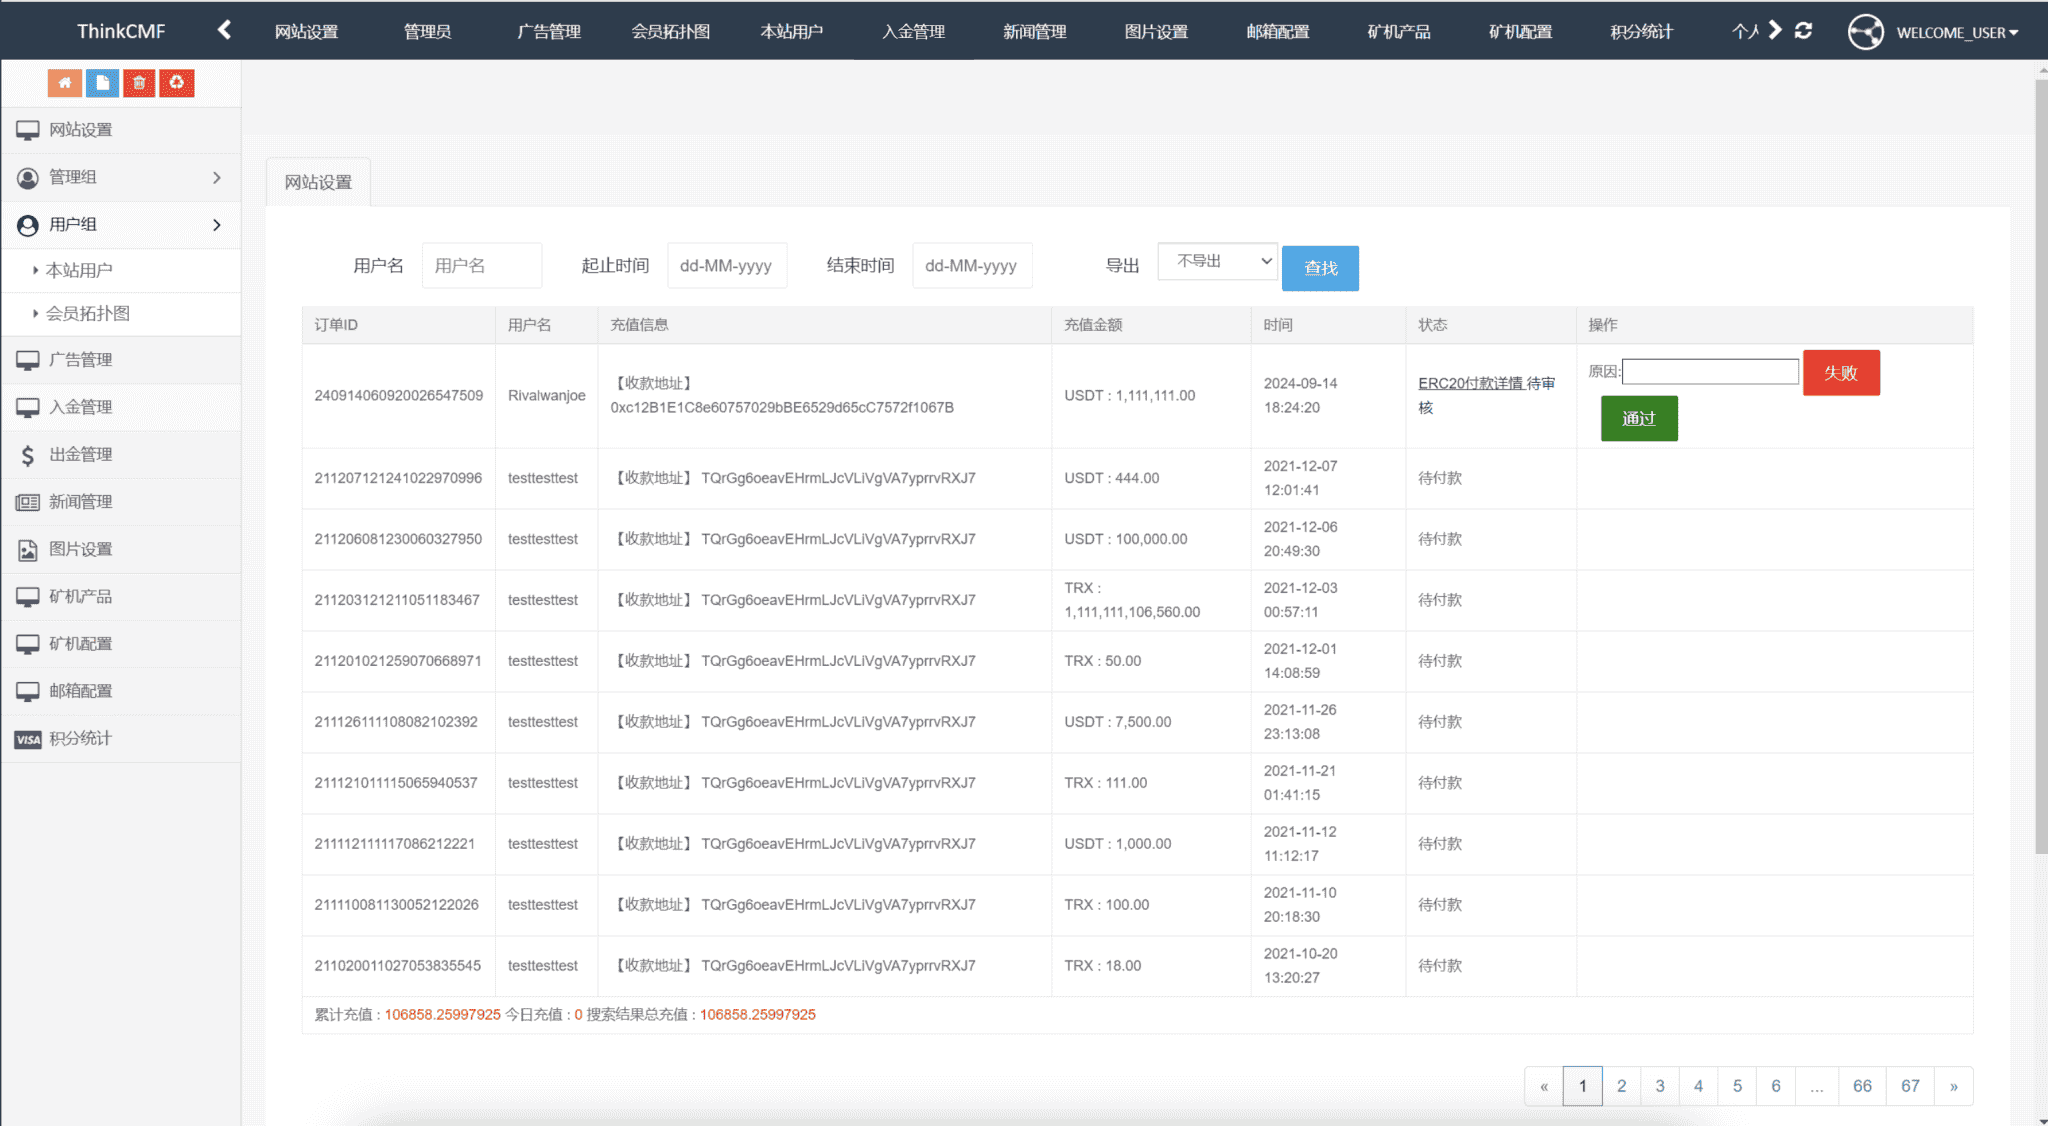Screen dimensions: 2048x1126
Task: Click the red recycle icon button
Action: [177, 83]
